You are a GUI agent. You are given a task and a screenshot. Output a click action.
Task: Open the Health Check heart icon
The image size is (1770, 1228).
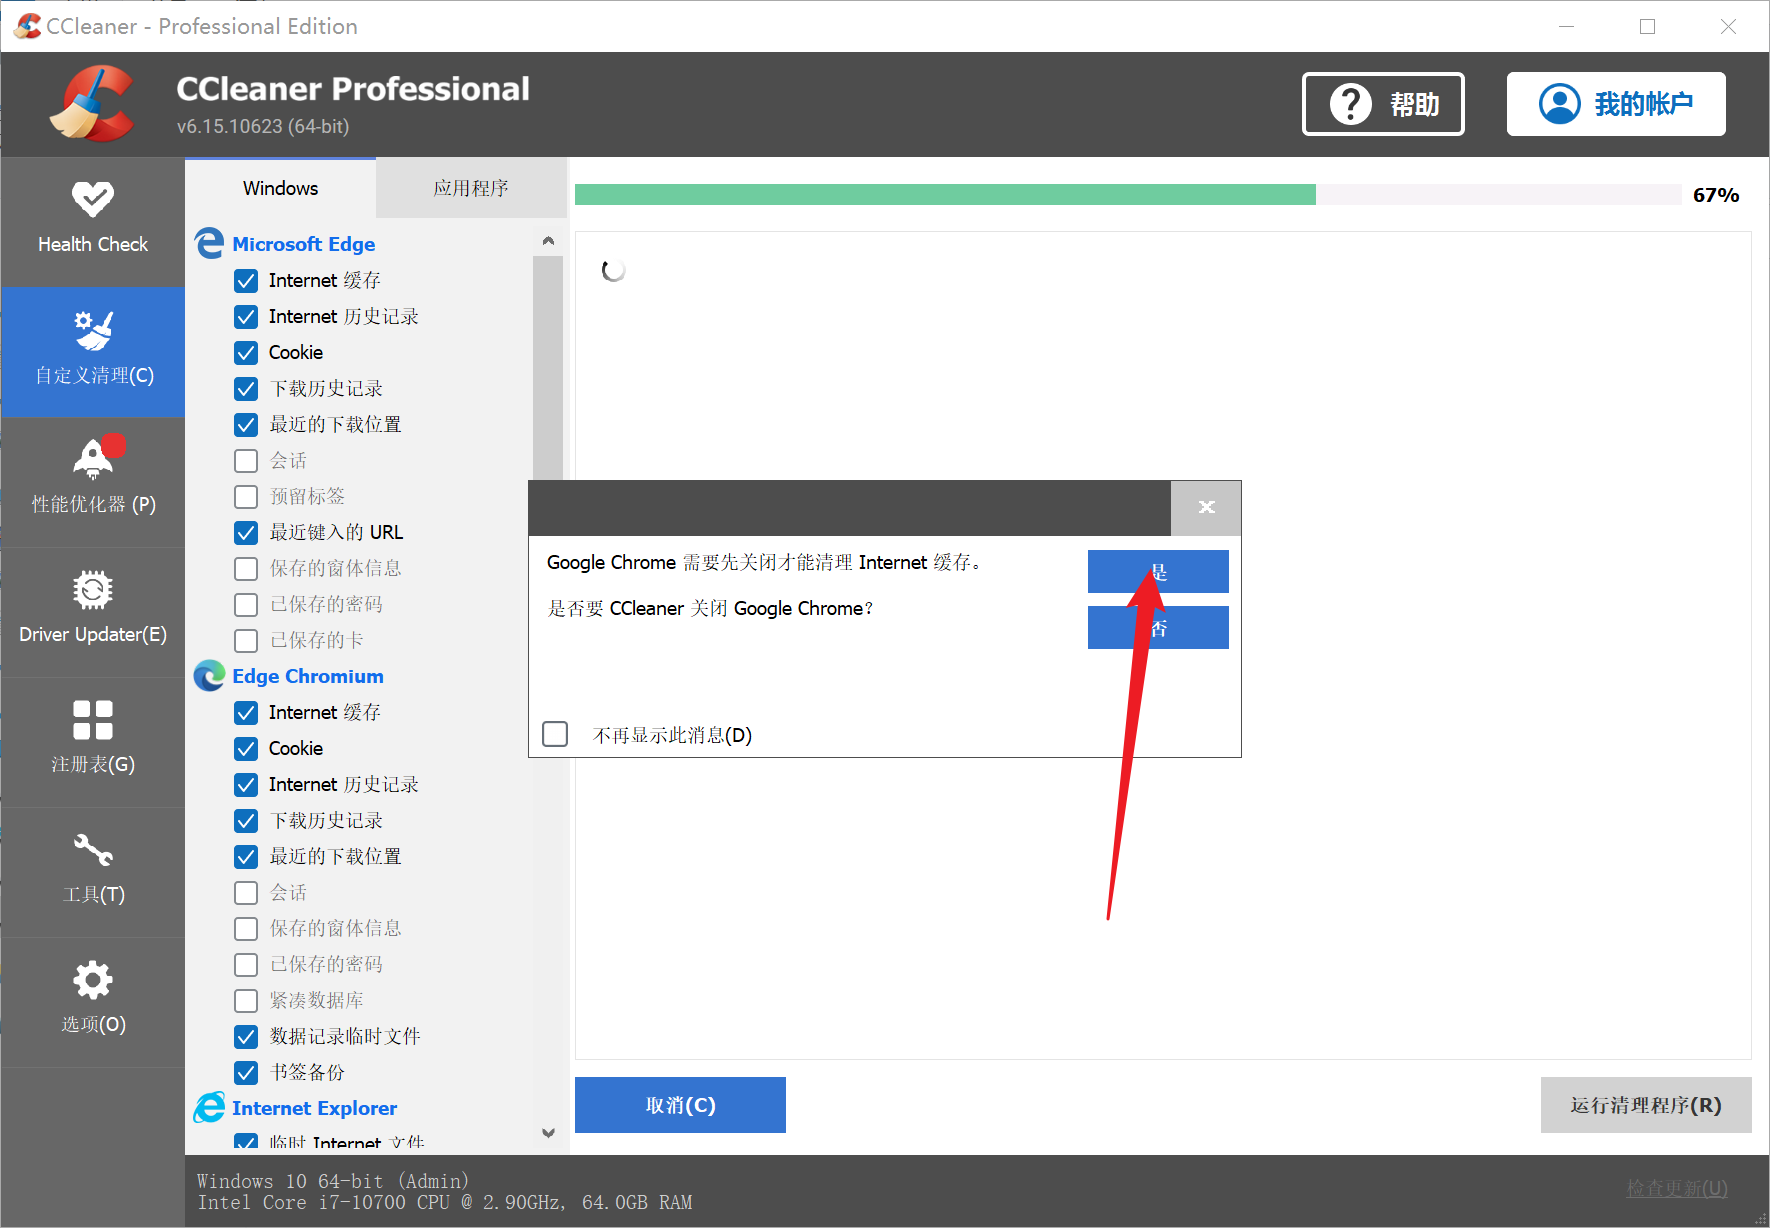(93, 198)
